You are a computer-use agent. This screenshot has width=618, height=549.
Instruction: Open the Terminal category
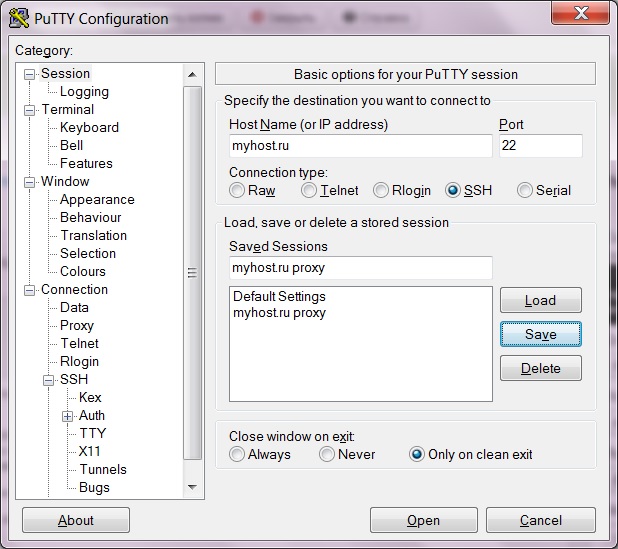(68, 109)
